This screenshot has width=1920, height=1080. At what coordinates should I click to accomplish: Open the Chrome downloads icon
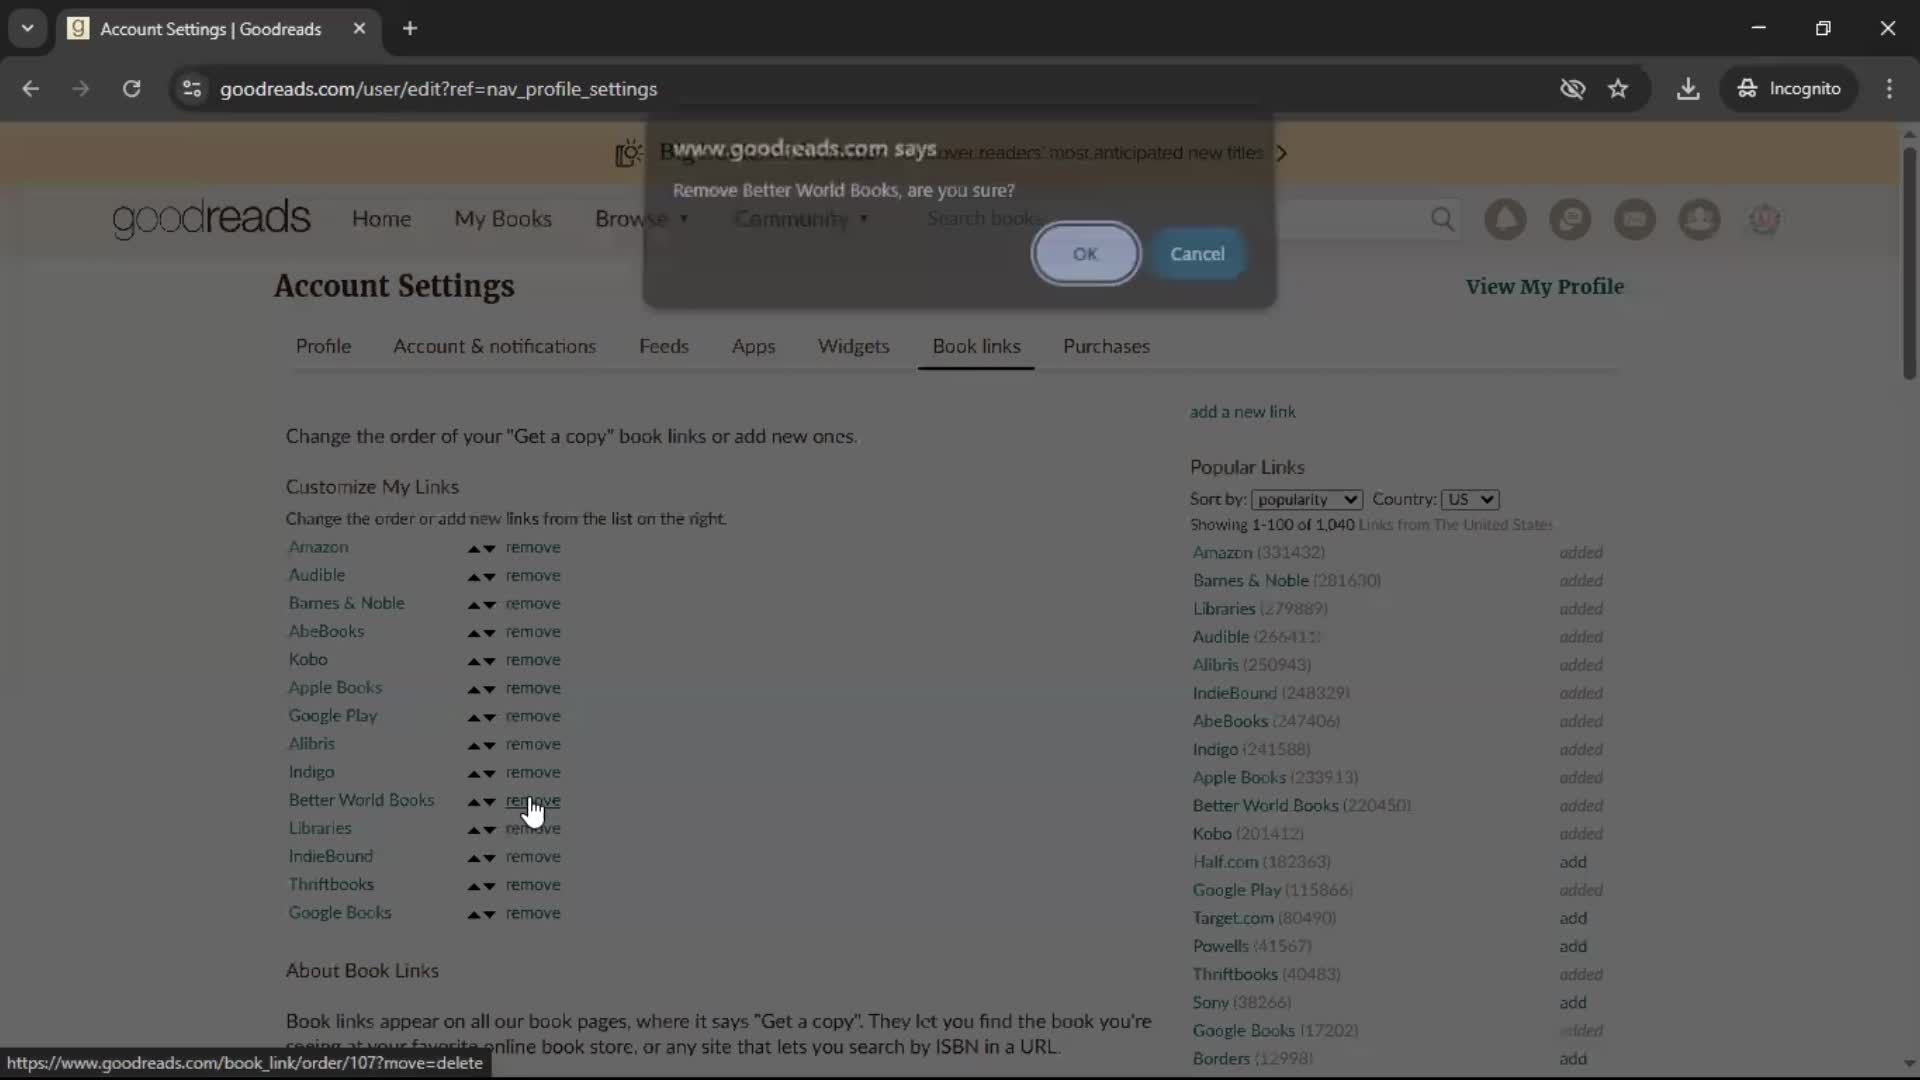(1688, 89)
